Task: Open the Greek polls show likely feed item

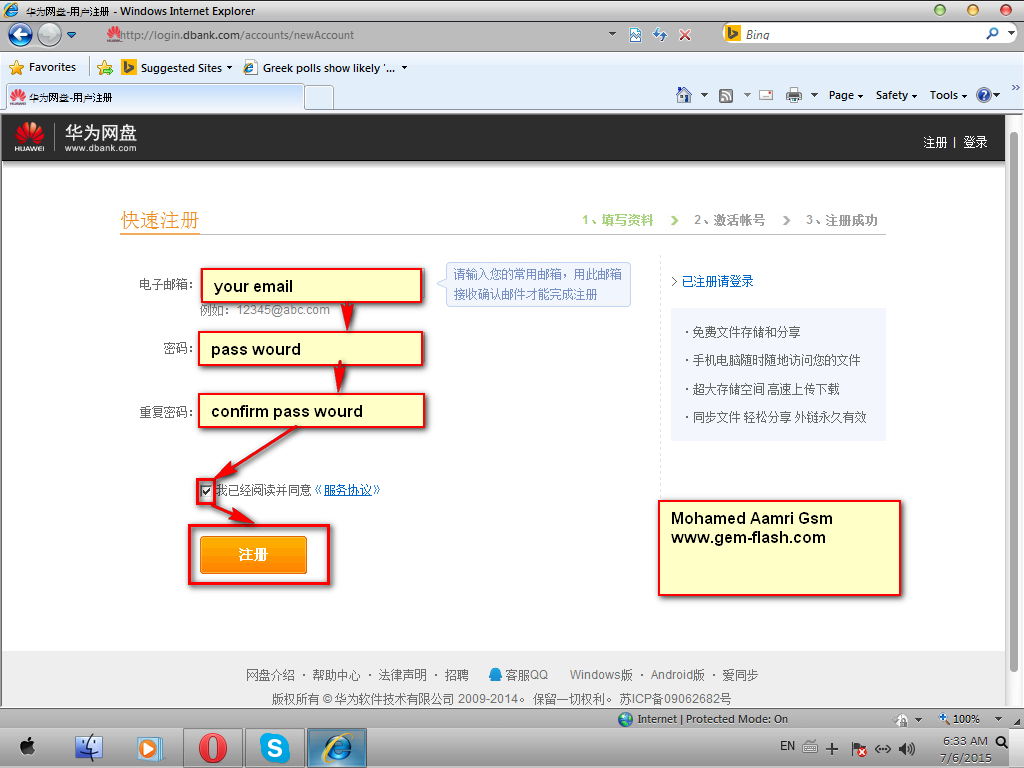Action: pos(319,67)
